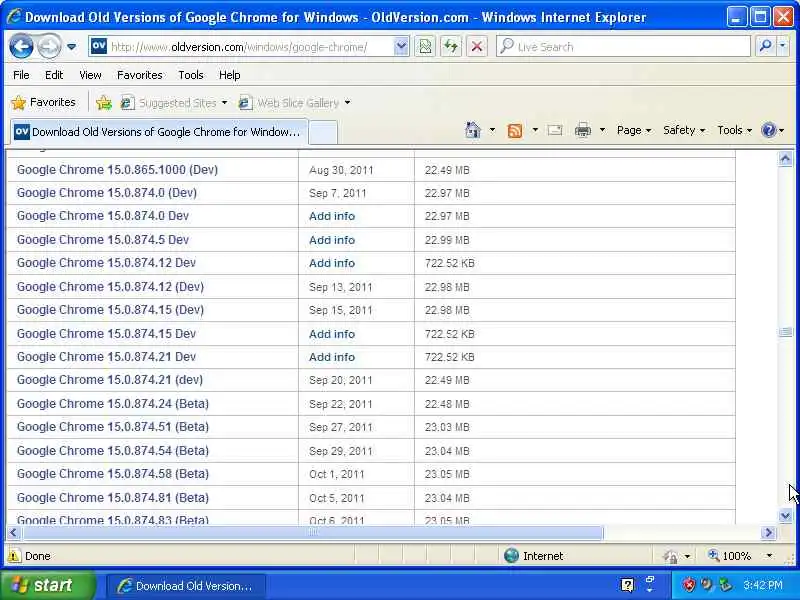Image resolution: width=800 pixels, height=600 pixels.
Task: Open Google Chrome 15.0.874.0 (Dev) link
Action: point(107,193)
